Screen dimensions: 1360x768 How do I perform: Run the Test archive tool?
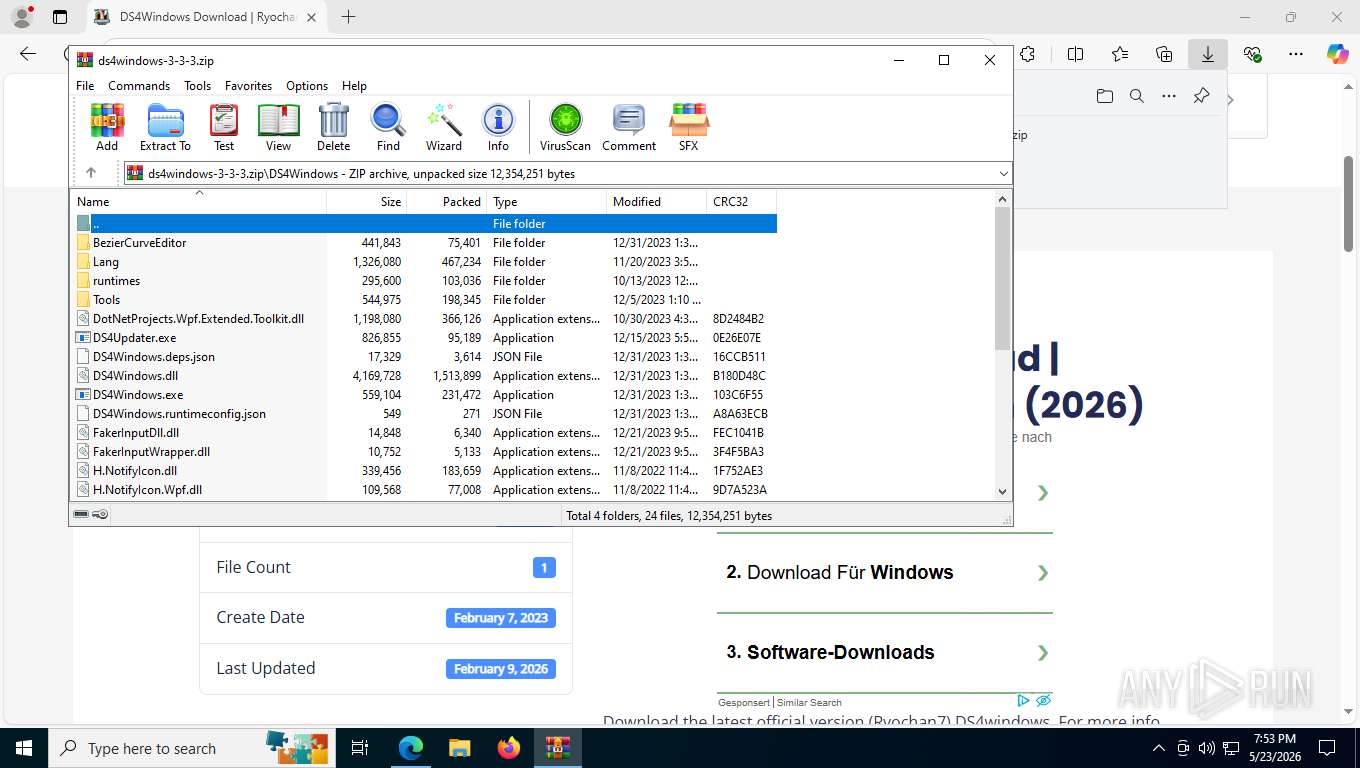pos(224,127)
